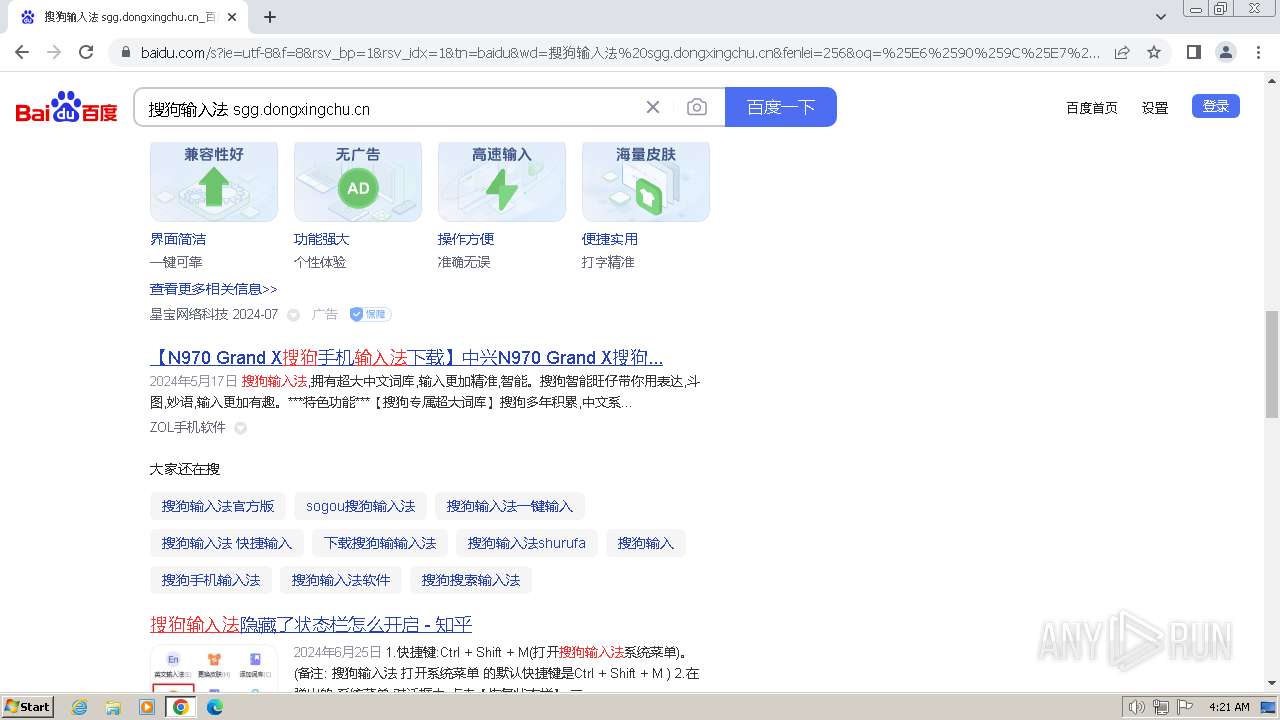
Task: Open 界面简洁 link
Action: [178, 239]
